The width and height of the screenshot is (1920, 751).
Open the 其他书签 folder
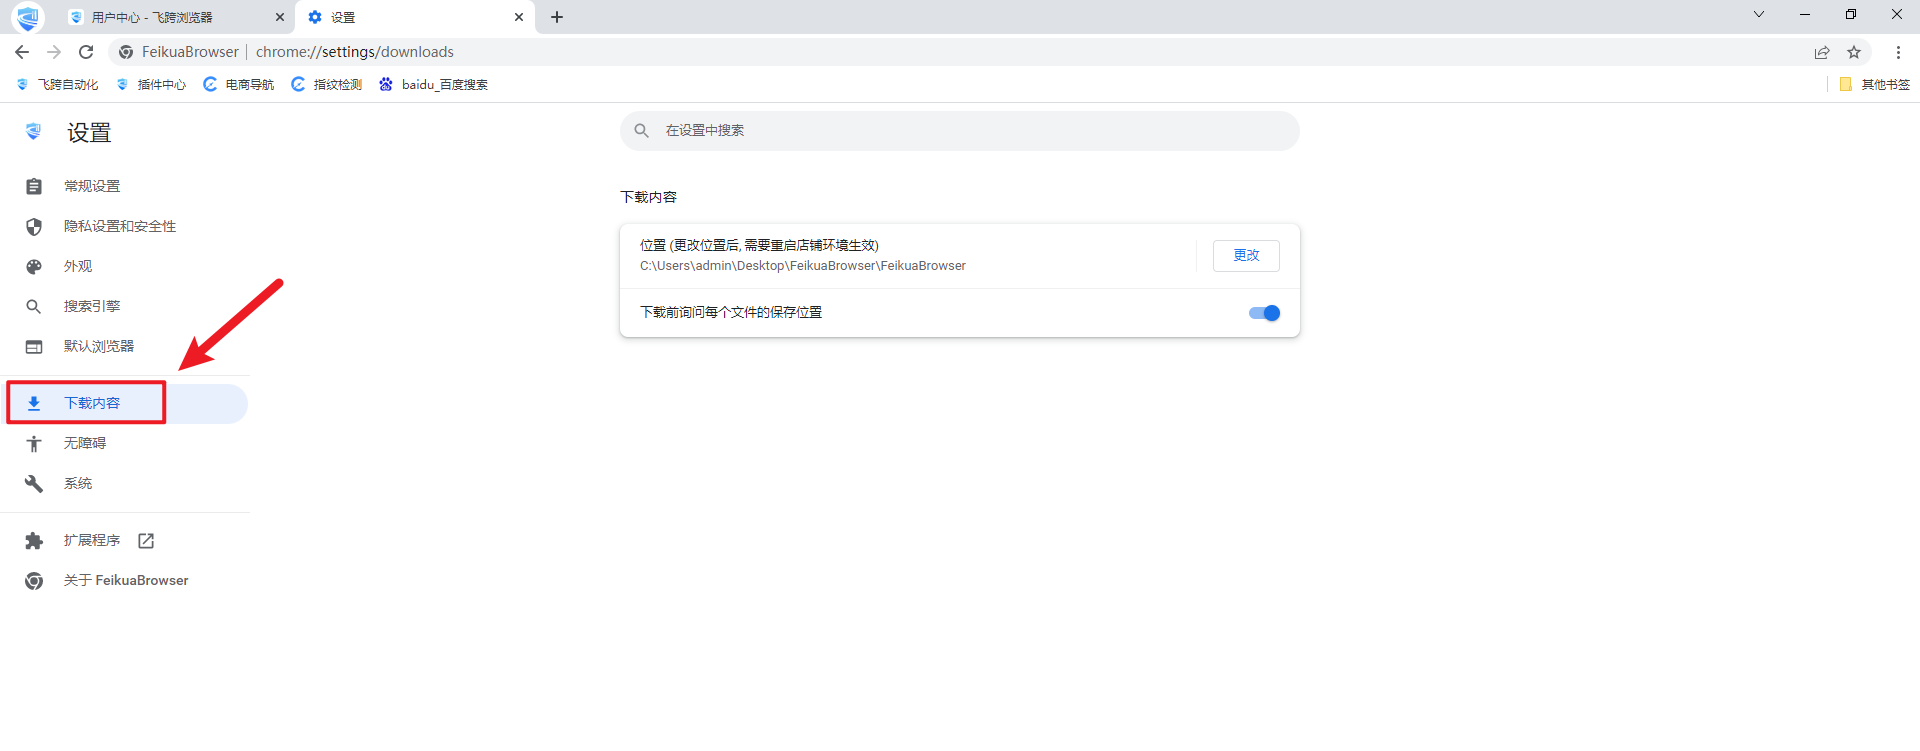[1875, 85]
